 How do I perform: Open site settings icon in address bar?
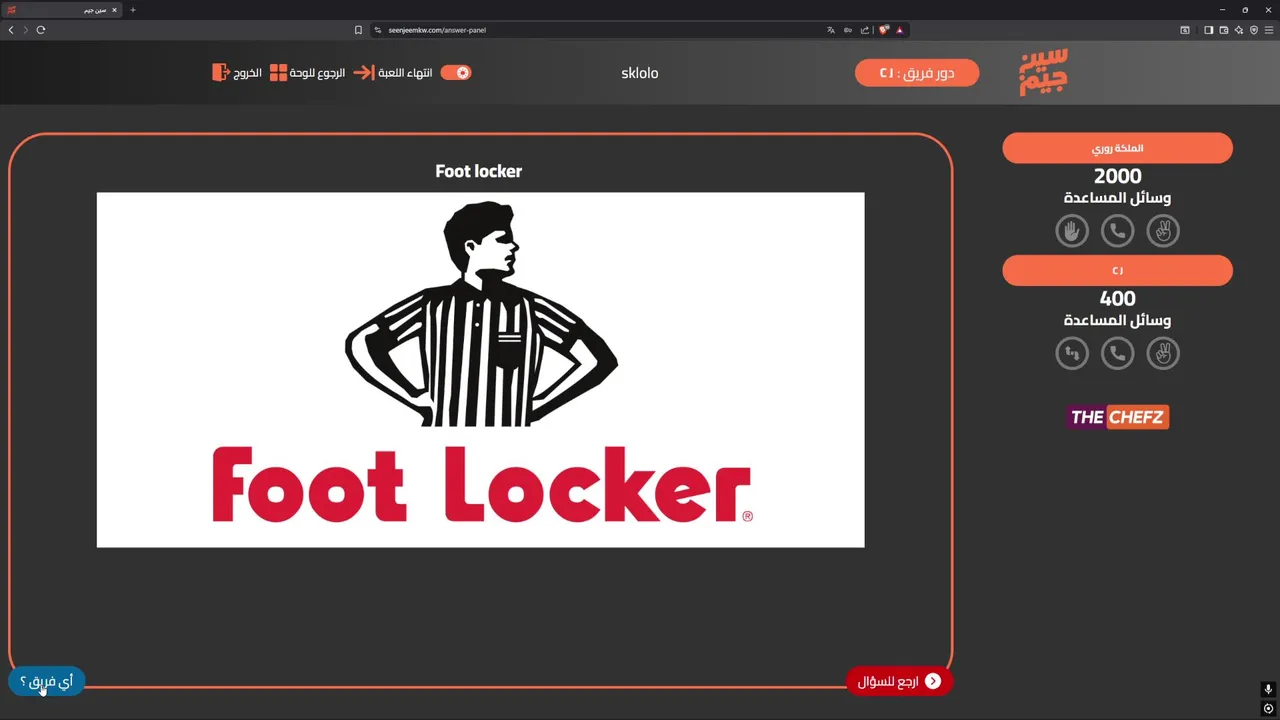tap(378, 30)
